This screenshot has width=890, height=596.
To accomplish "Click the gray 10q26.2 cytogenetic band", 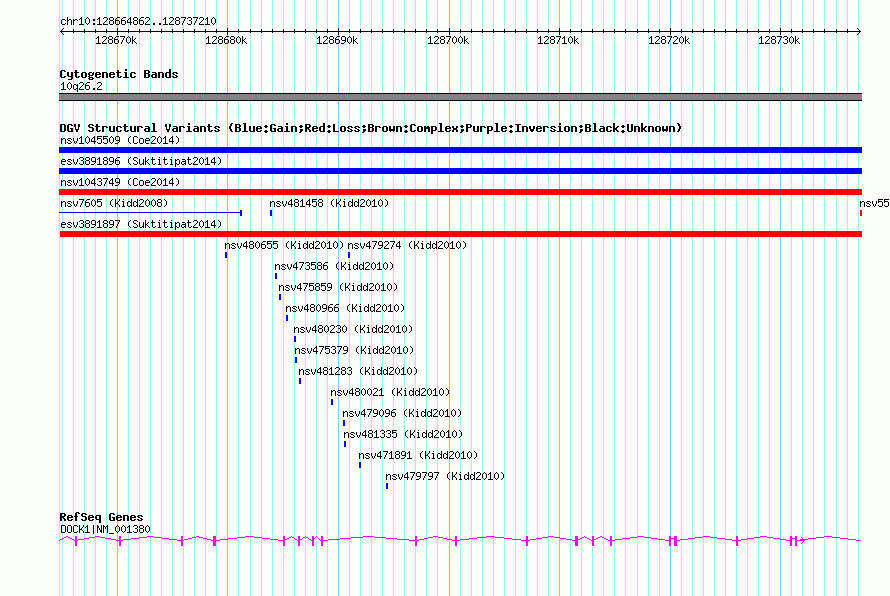I will (460, 97).
